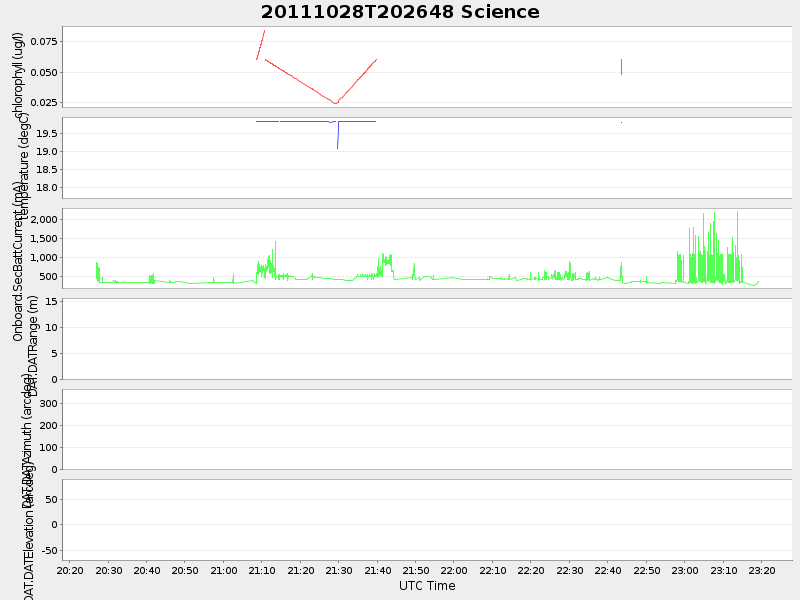
Task: Click the 0.075 chlorophyll axis value
Action: click(x=44, y=41)
